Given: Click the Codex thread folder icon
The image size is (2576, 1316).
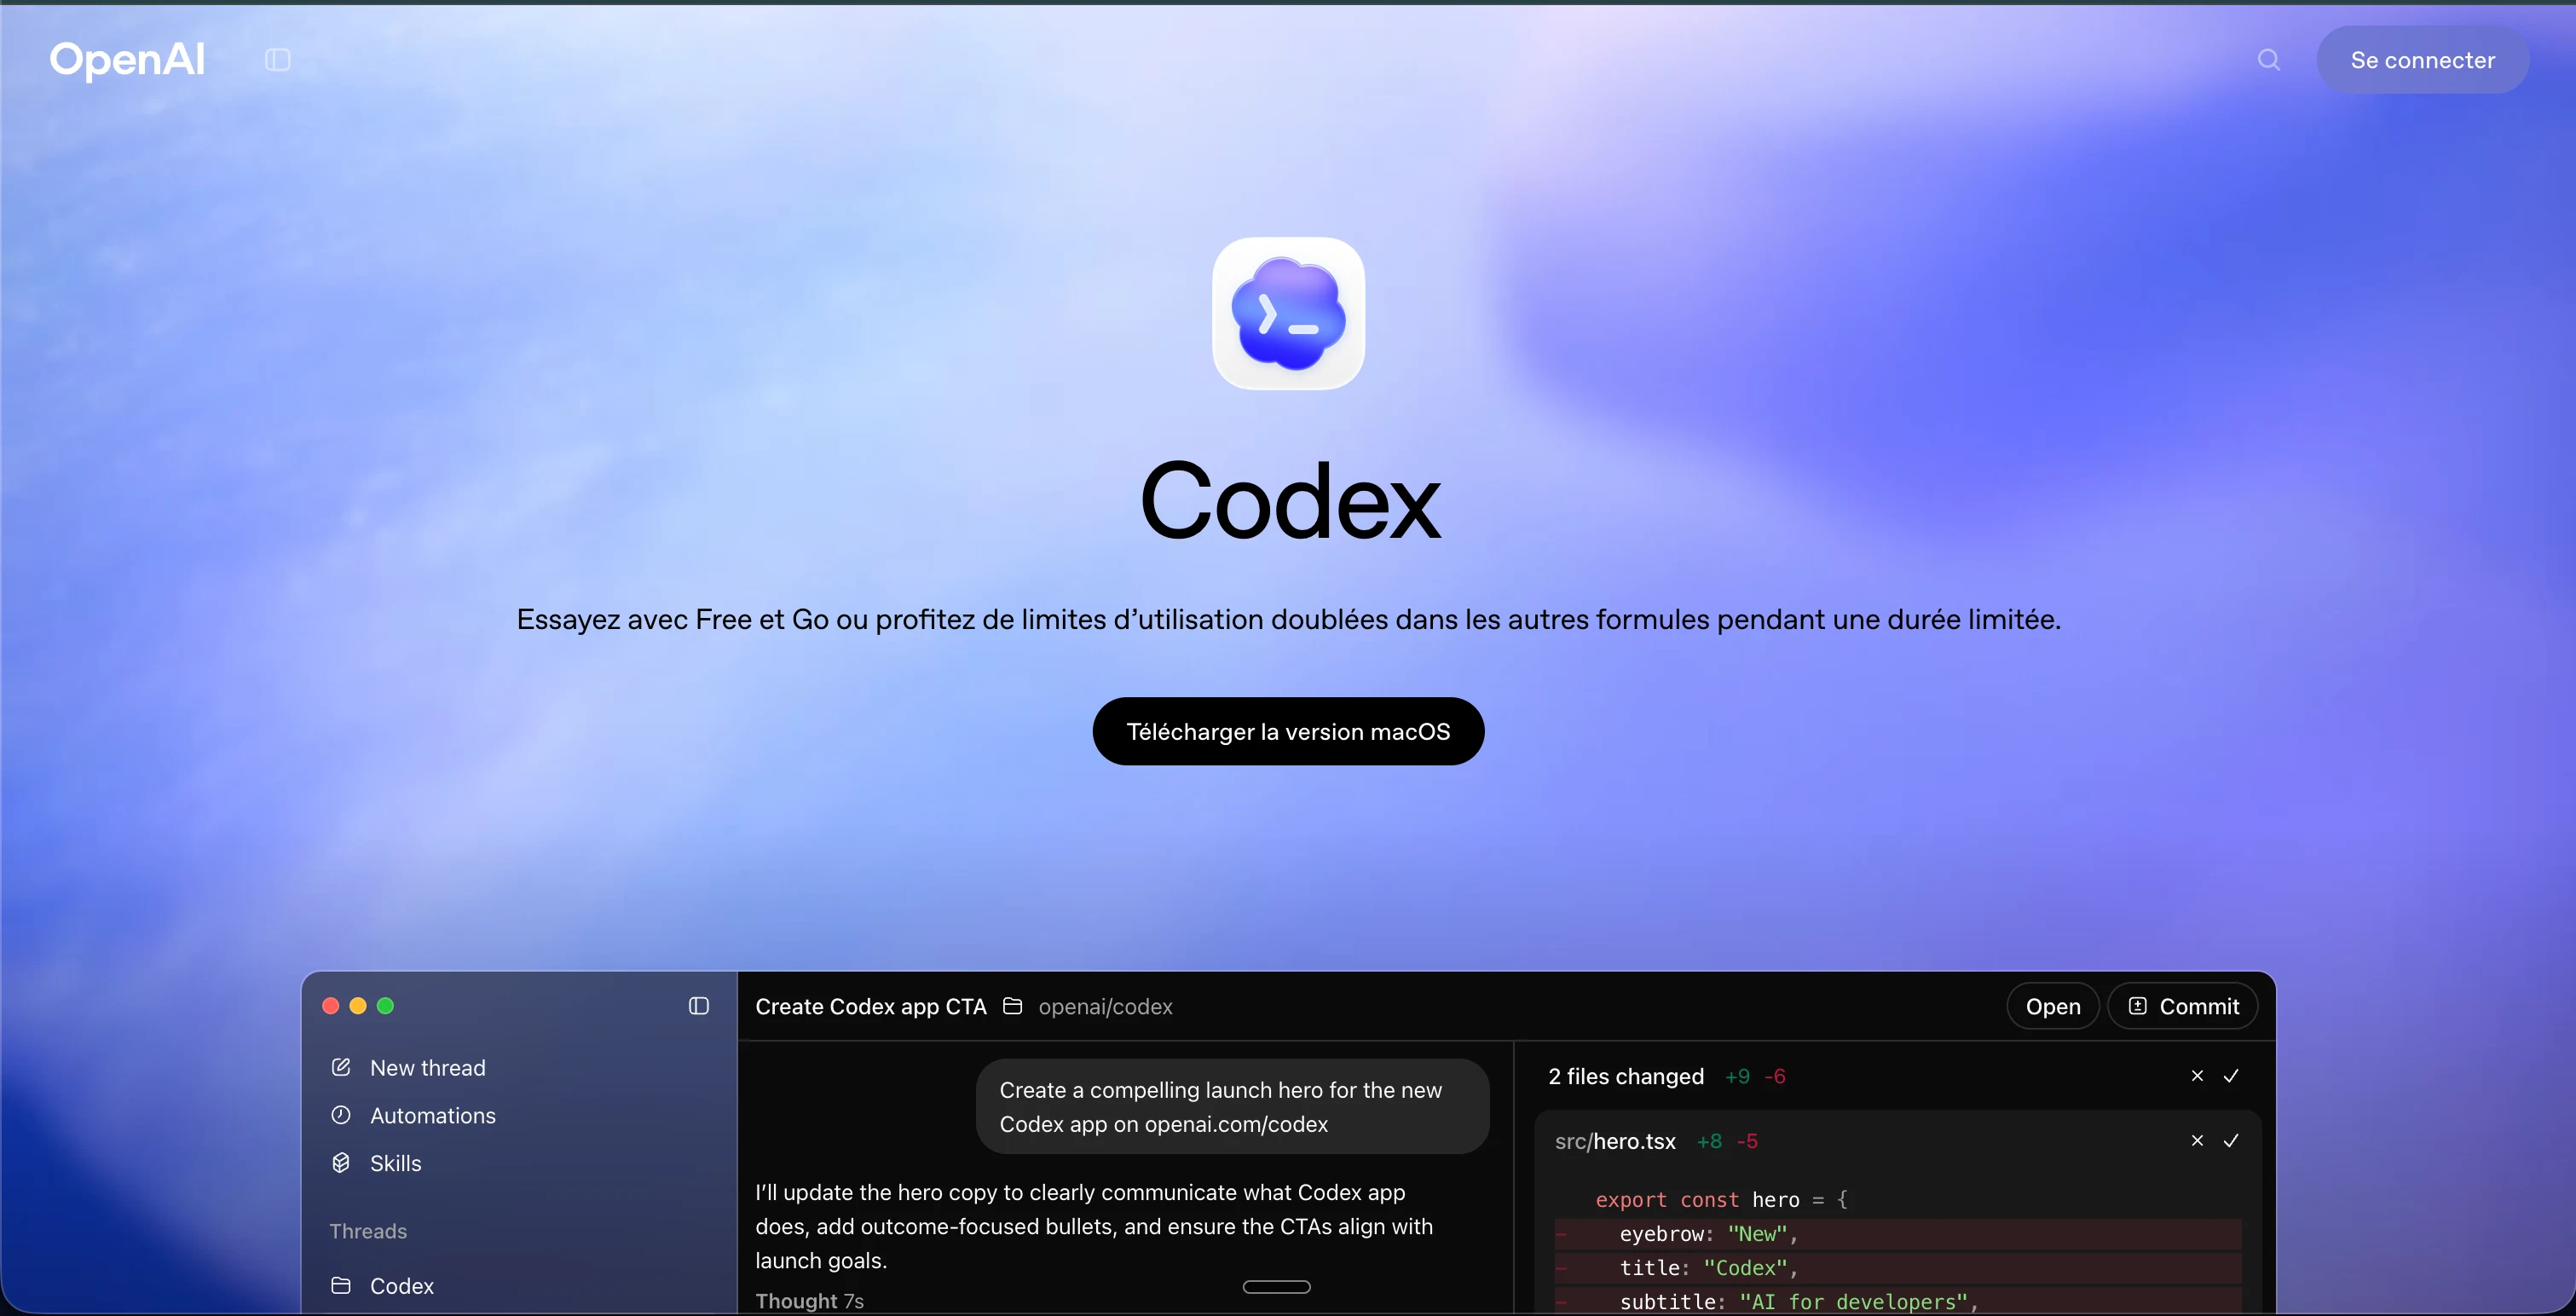Looking at the screenshot, I should (x=341, y=1285).
